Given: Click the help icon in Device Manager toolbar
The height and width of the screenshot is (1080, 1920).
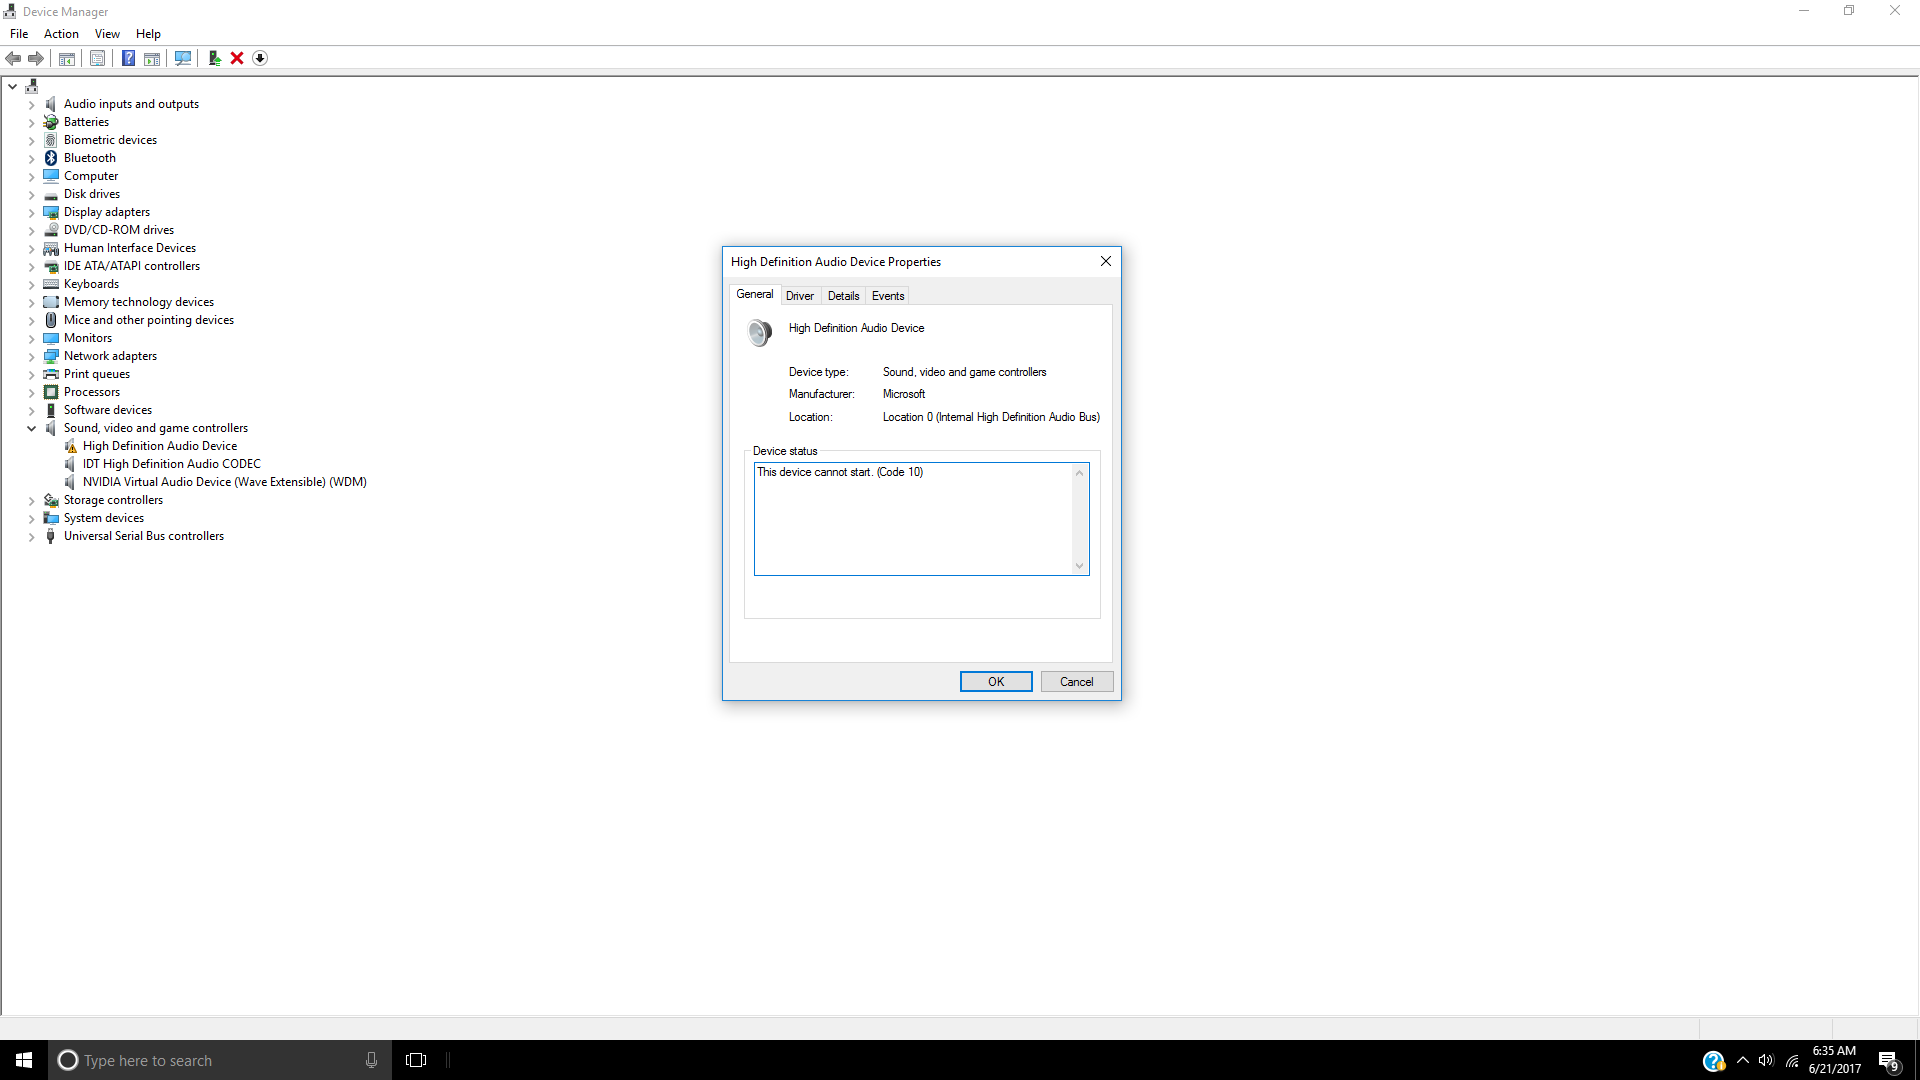Looking at the screenshot, I should point(127,58).
